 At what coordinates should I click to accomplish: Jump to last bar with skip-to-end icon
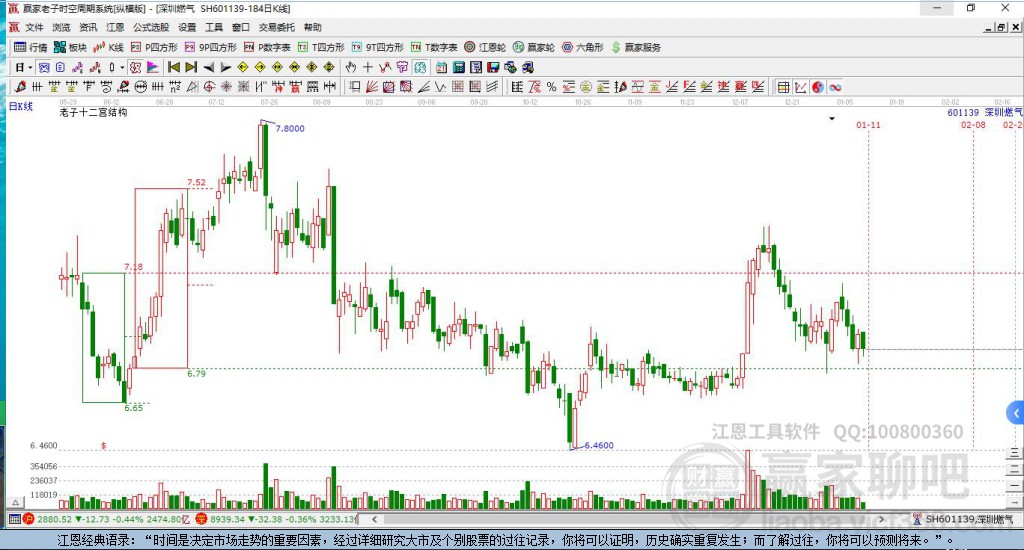pyautogui.click(x=191, y=67)
